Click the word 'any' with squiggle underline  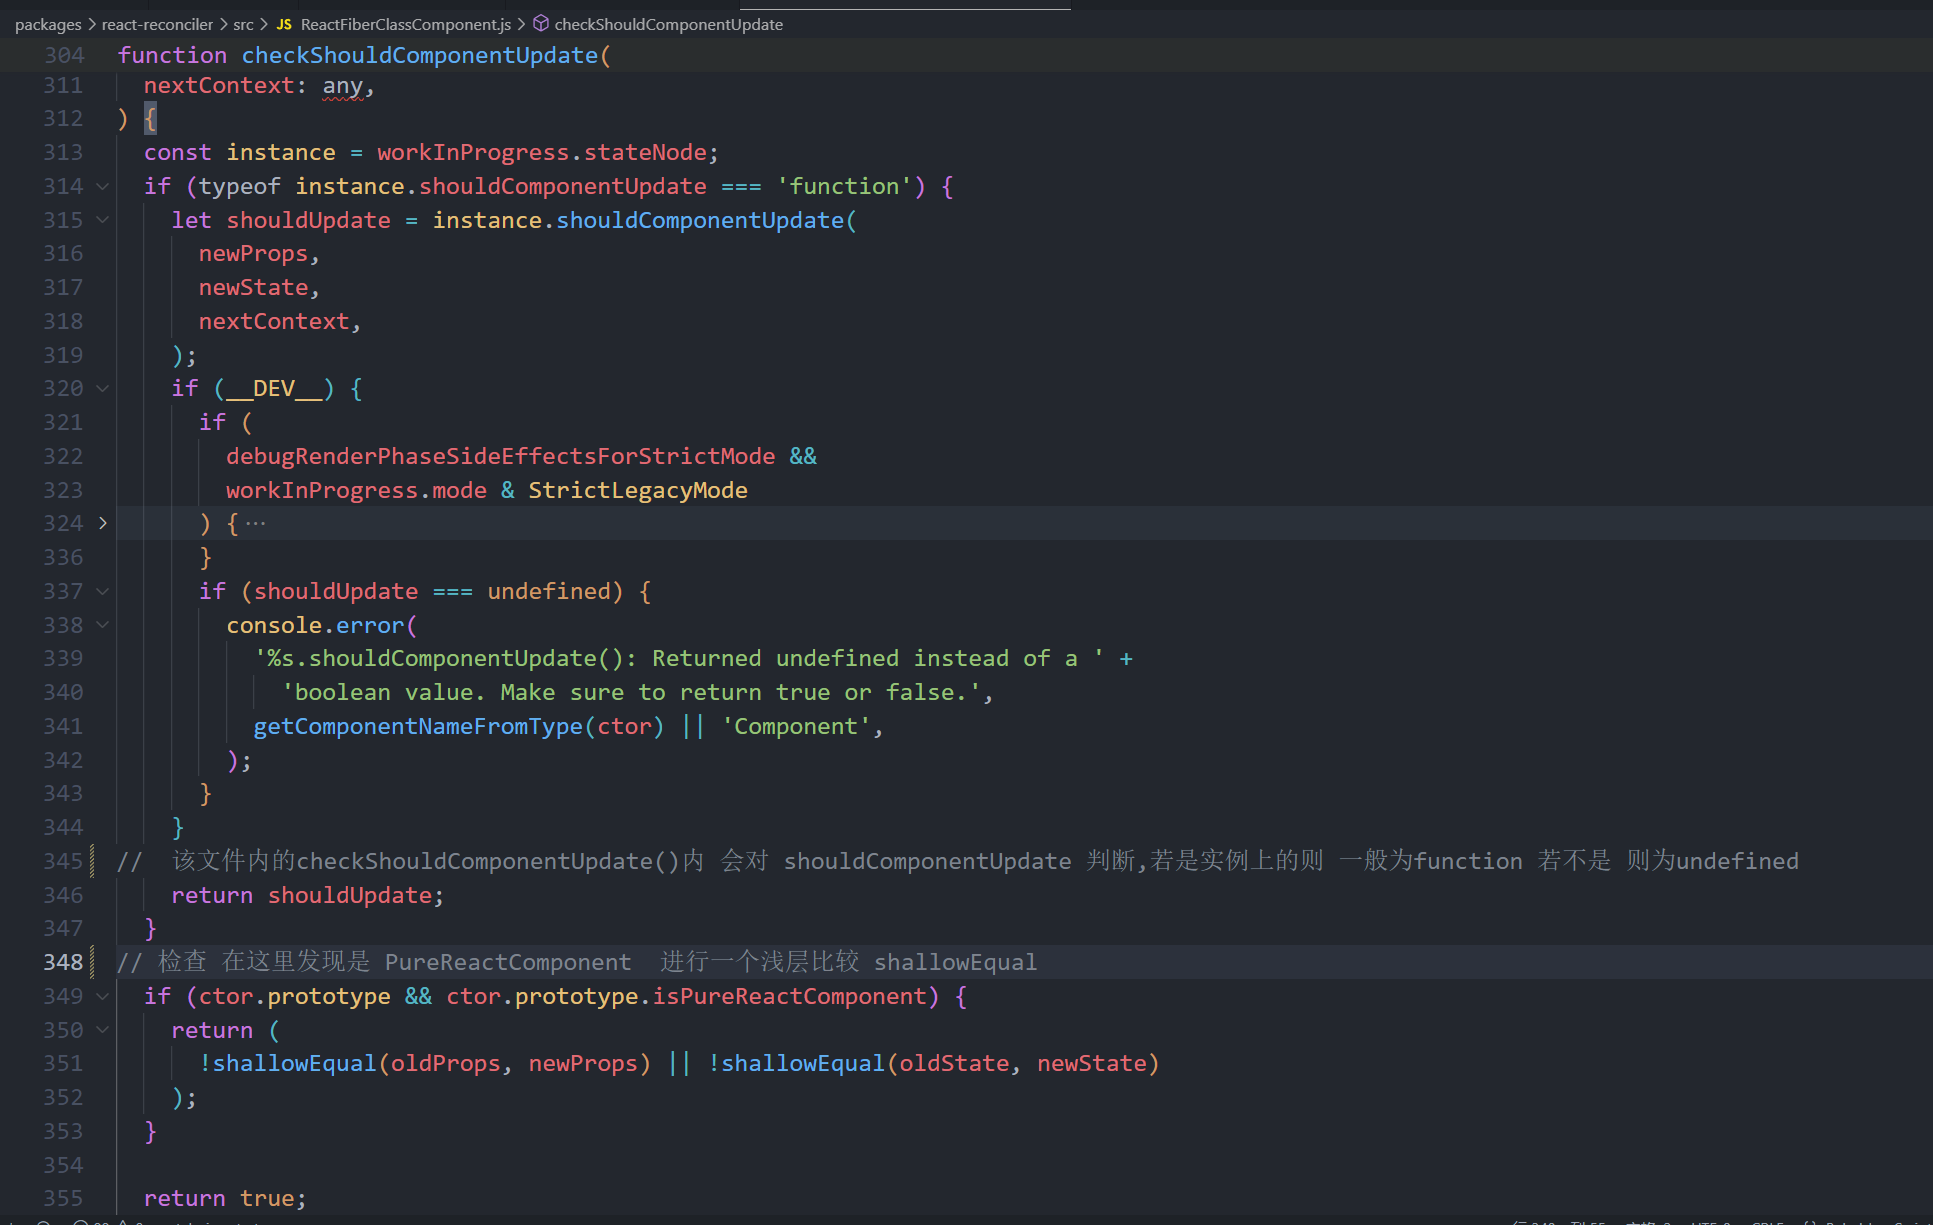pos(343,86)
